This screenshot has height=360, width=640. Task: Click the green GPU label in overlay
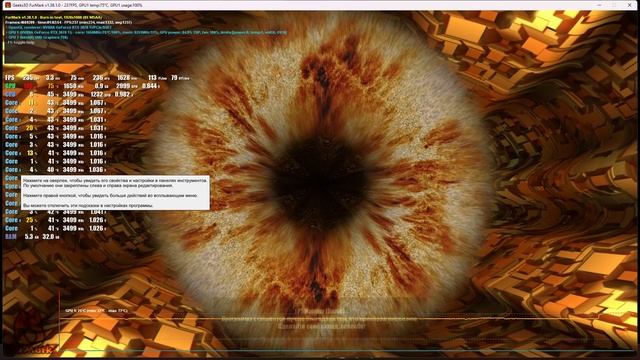[x=10, y=86]
